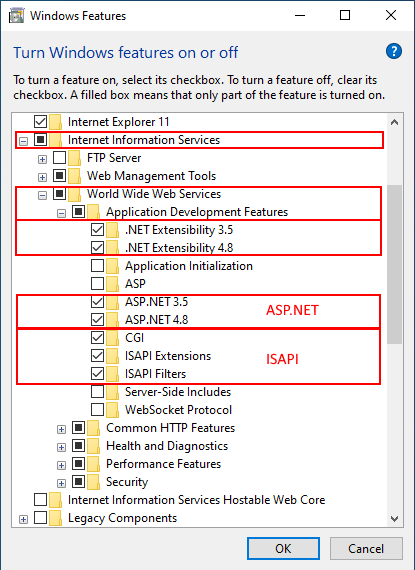Toggle the Security checkbox

tap(78, 481)
